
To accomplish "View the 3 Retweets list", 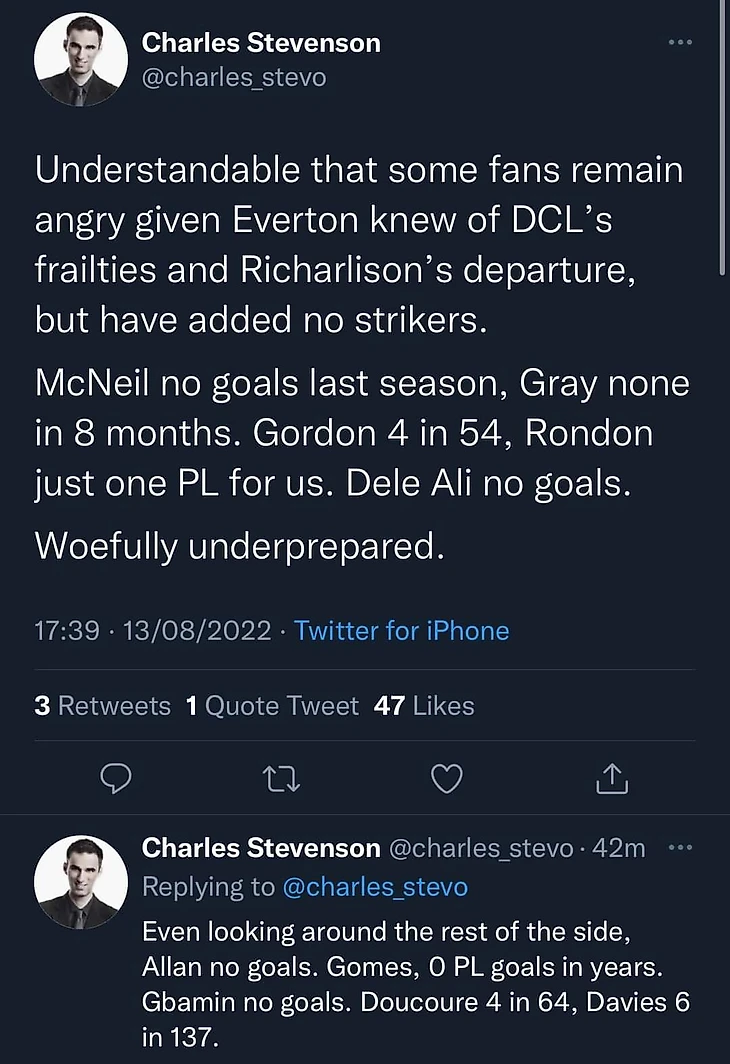I will point(102,706).
